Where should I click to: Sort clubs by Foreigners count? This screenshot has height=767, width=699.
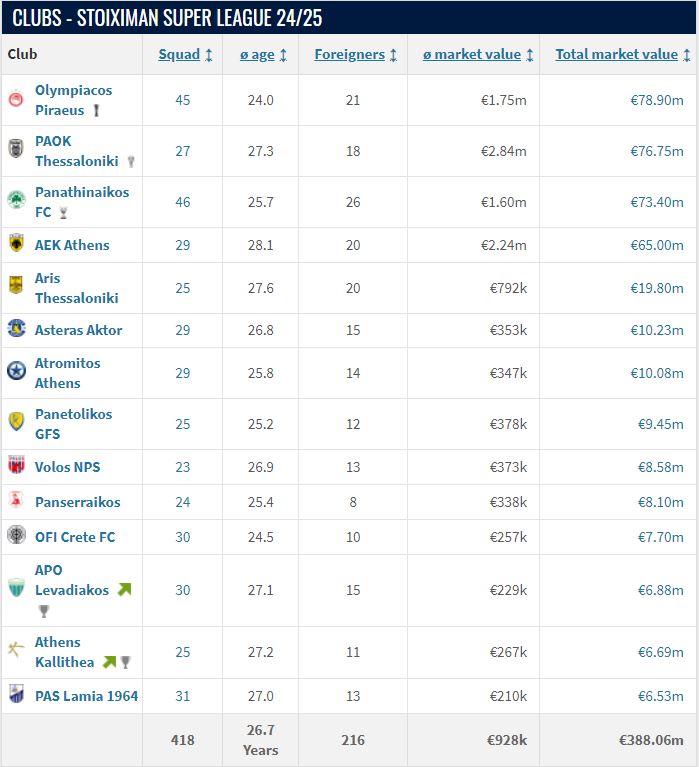coord(355,55)
